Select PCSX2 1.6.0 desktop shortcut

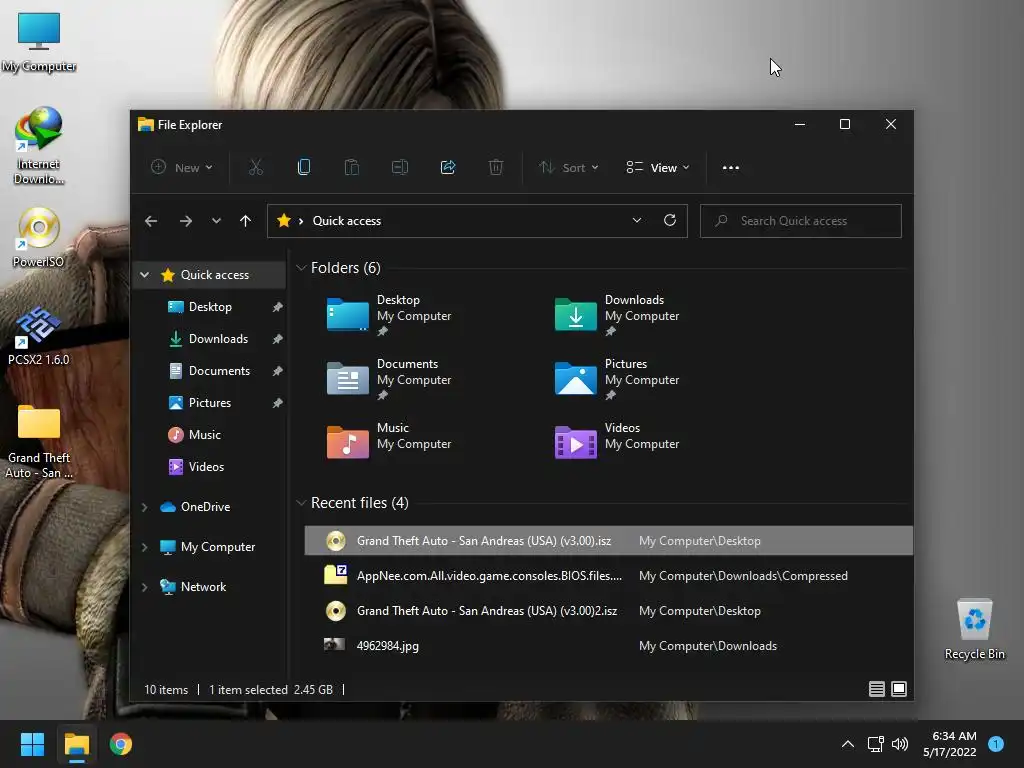pos(39,336)
